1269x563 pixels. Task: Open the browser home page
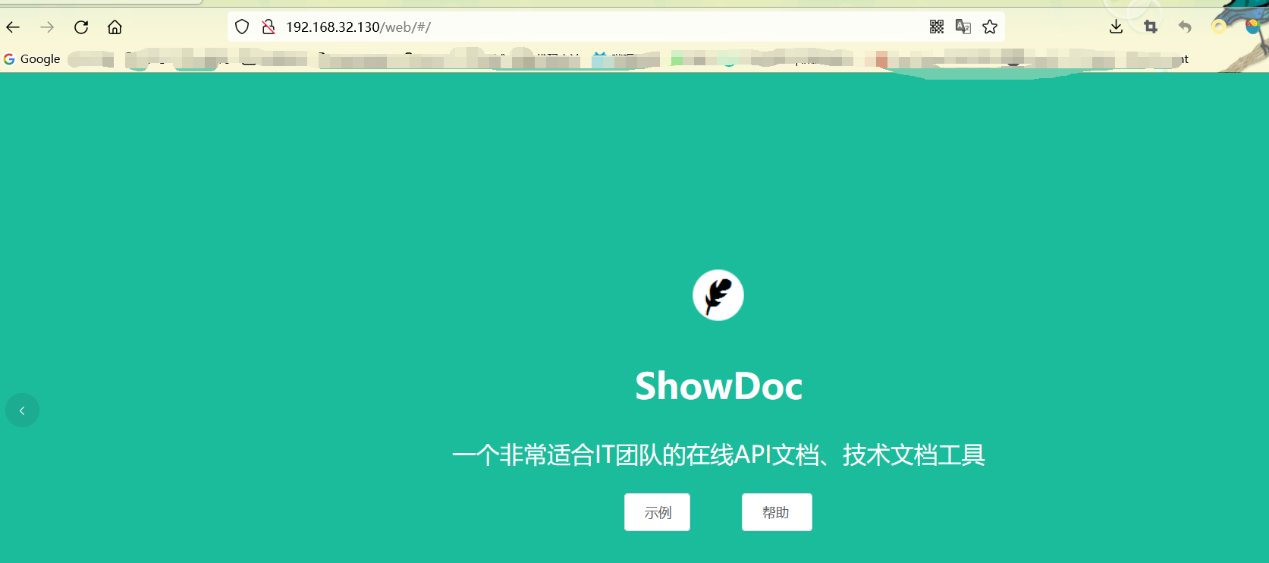click(x=115, y=27)
